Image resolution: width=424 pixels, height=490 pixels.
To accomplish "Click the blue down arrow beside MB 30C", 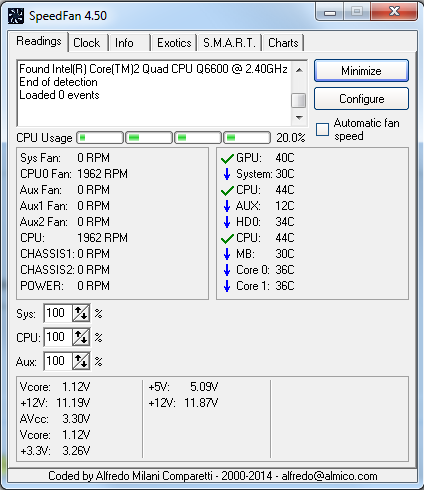I will tap(227, 254).
